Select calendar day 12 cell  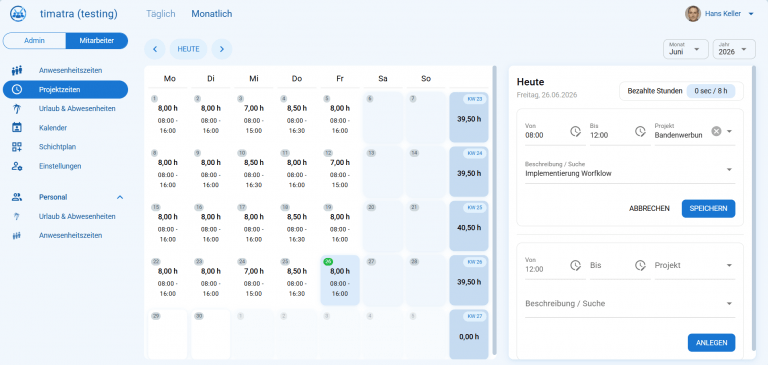point(340,171)
